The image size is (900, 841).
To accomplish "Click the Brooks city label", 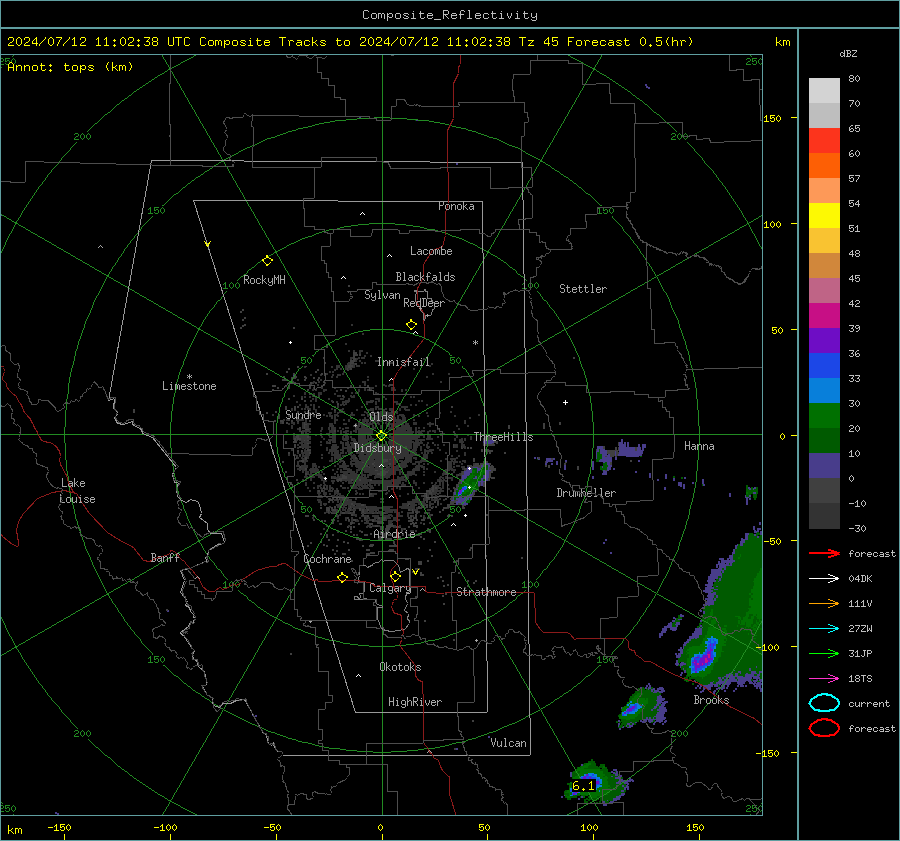I will click(x=712, y=700).
